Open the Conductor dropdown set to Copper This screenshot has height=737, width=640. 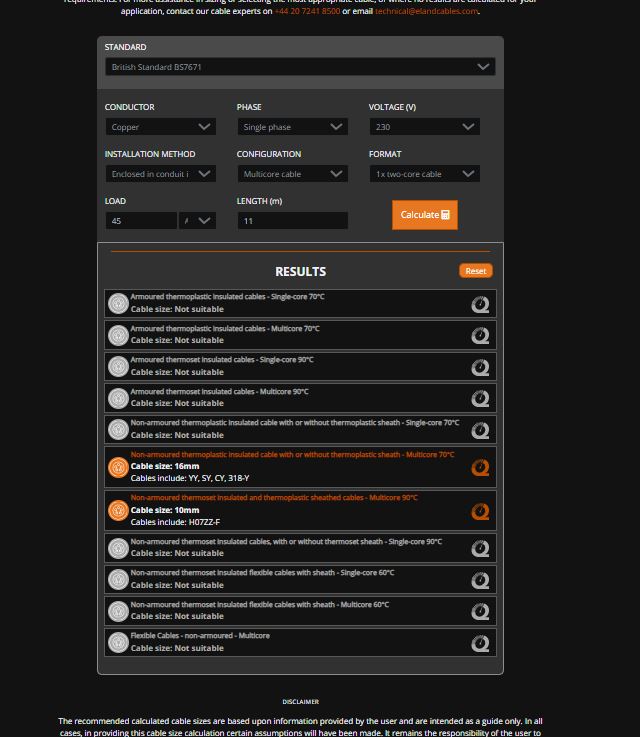tap(160, 127)
